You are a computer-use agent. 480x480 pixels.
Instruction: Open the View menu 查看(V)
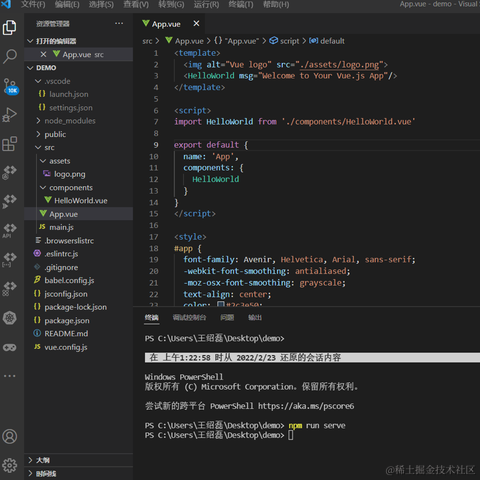click(136, 5)
